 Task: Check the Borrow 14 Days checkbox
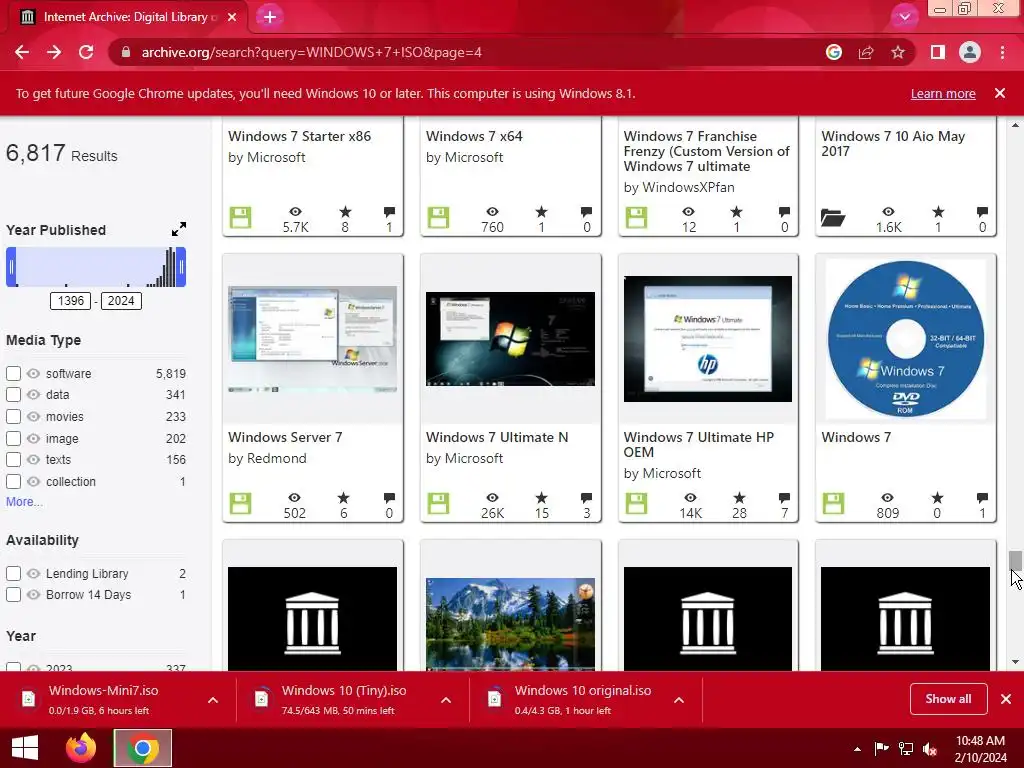[x=13, y=595]
